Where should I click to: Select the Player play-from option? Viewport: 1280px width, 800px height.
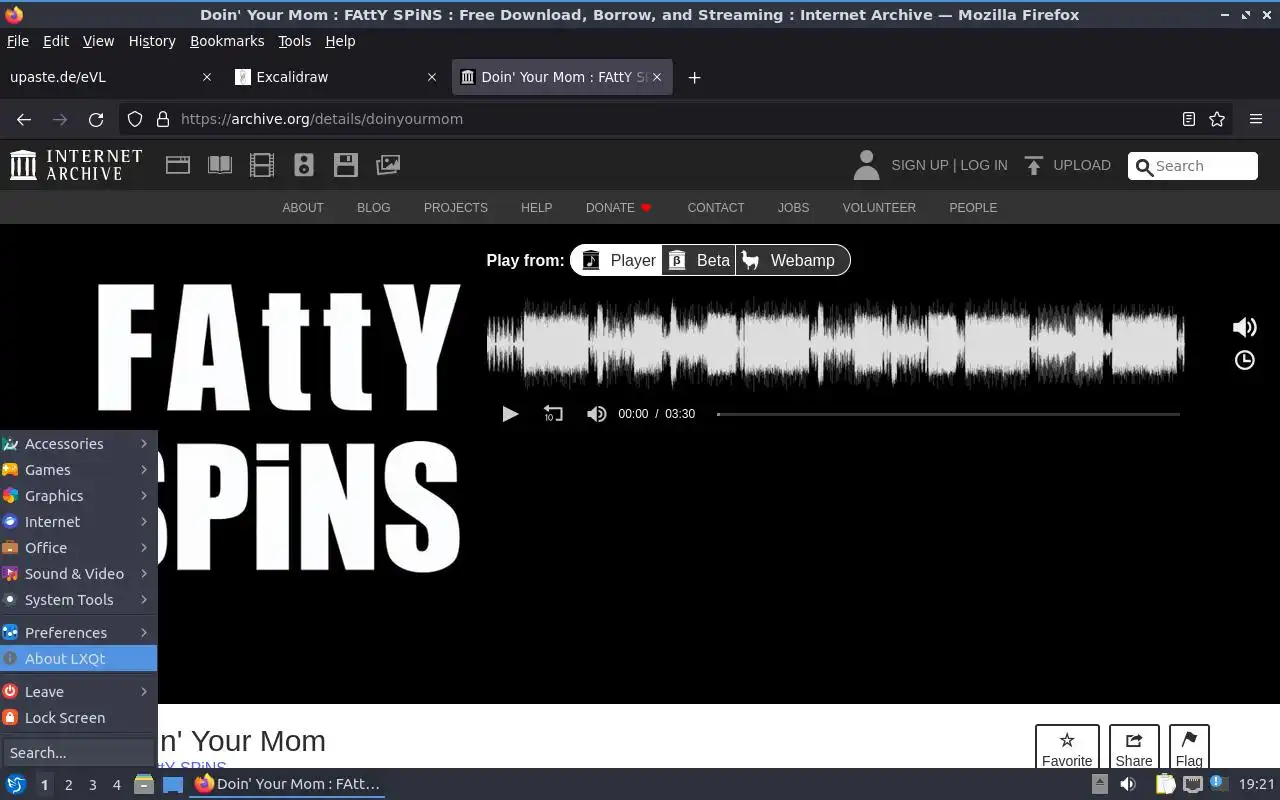[x=618, y=260]
